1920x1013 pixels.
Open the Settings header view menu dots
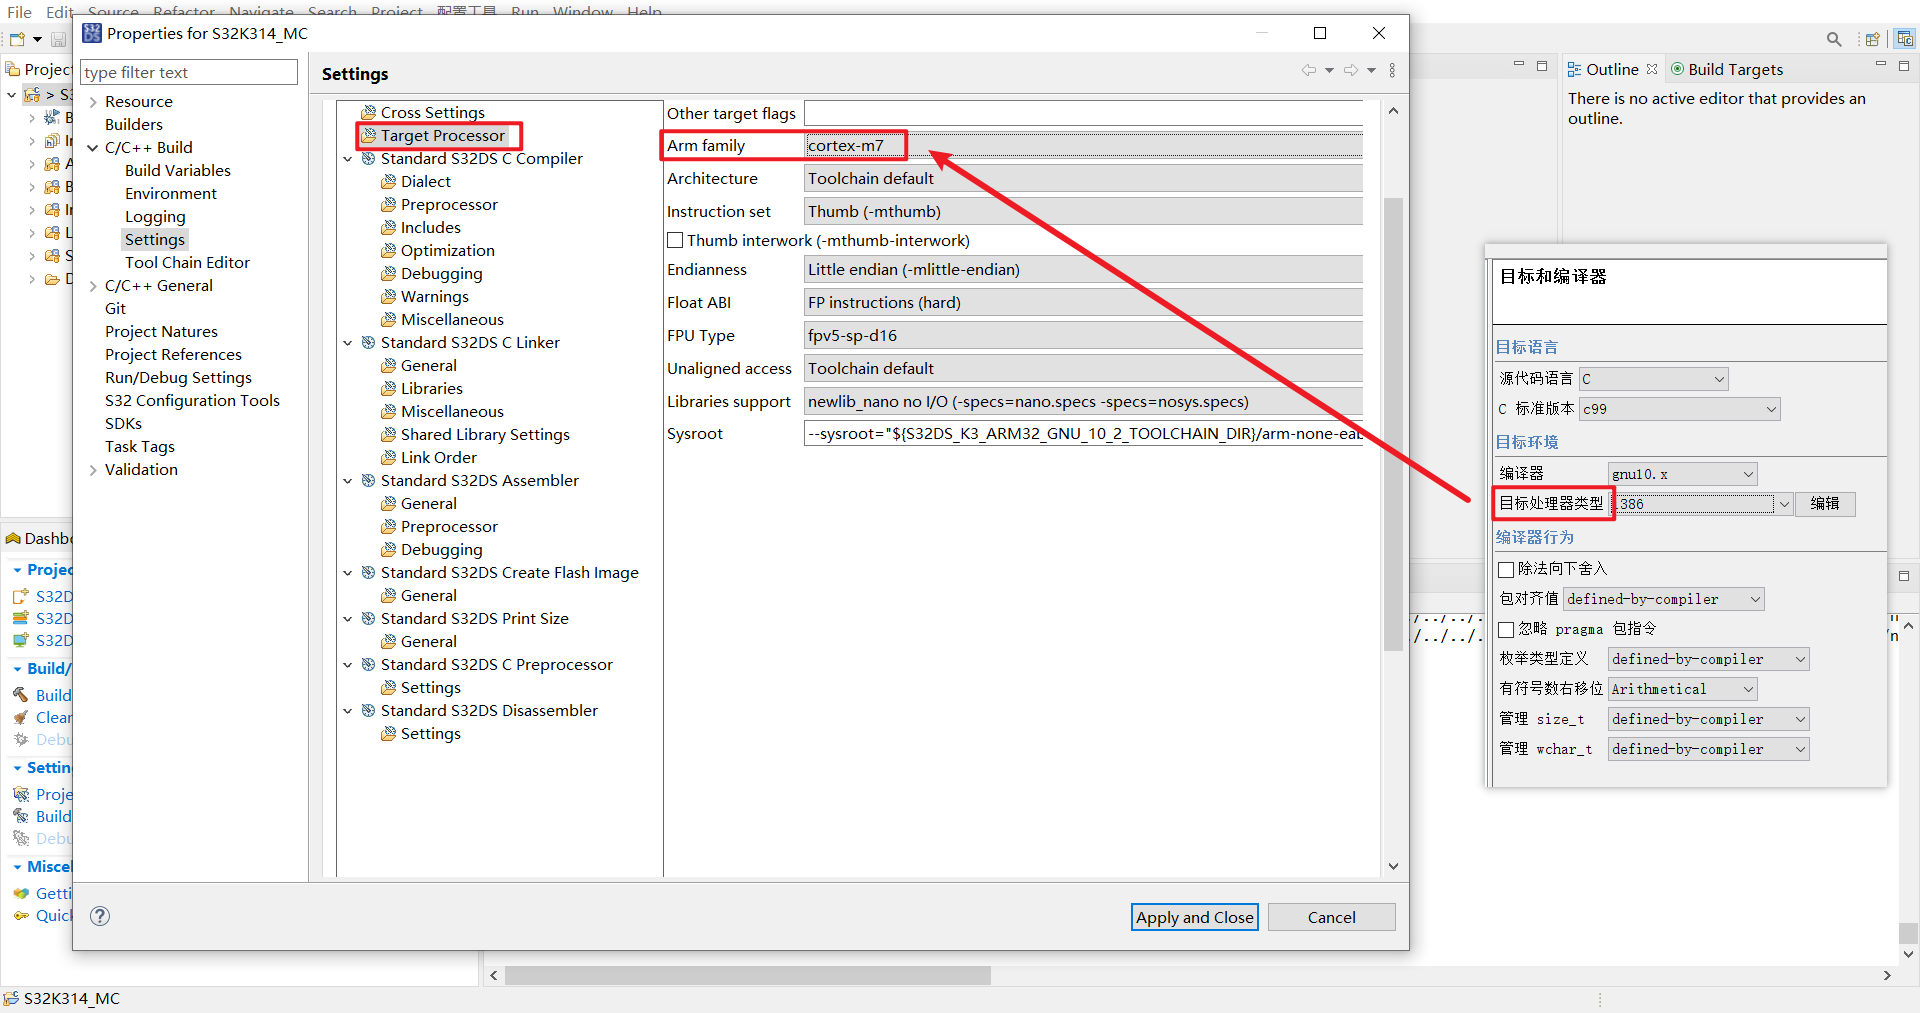[1392, 70]
